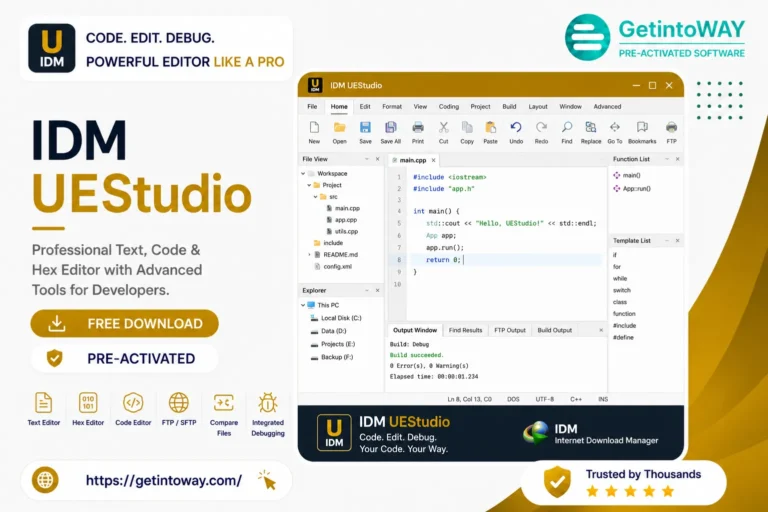Click the UEStudio title bar logo icon

pos(315,85)
